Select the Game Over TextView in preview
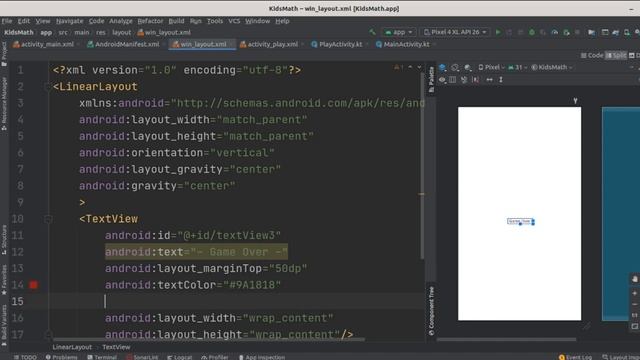 [520, 221]
